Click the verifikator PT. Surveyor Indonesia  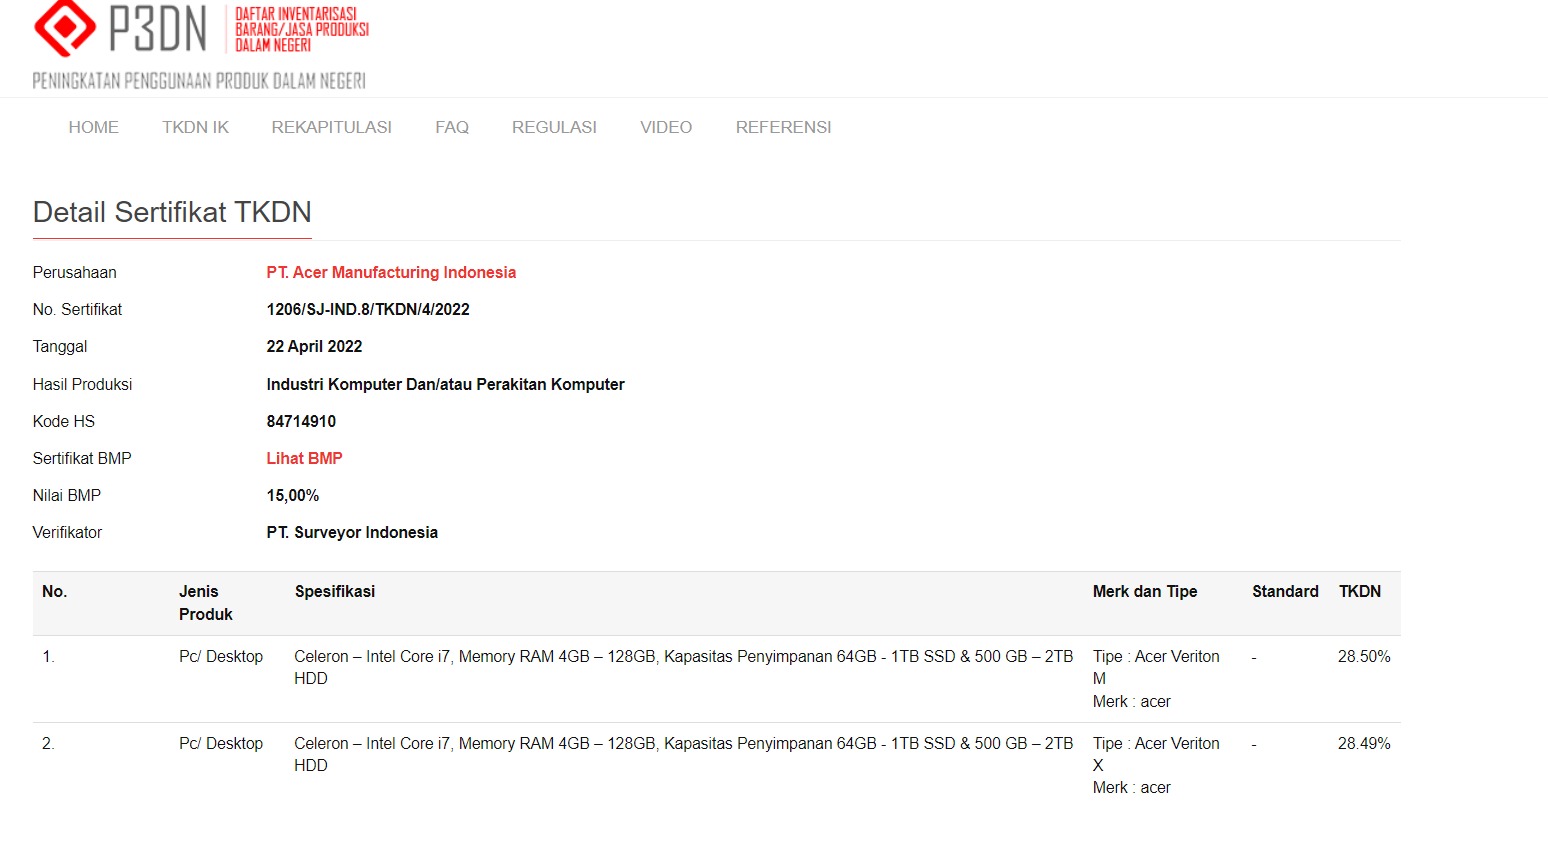click(x=352, y=532)
